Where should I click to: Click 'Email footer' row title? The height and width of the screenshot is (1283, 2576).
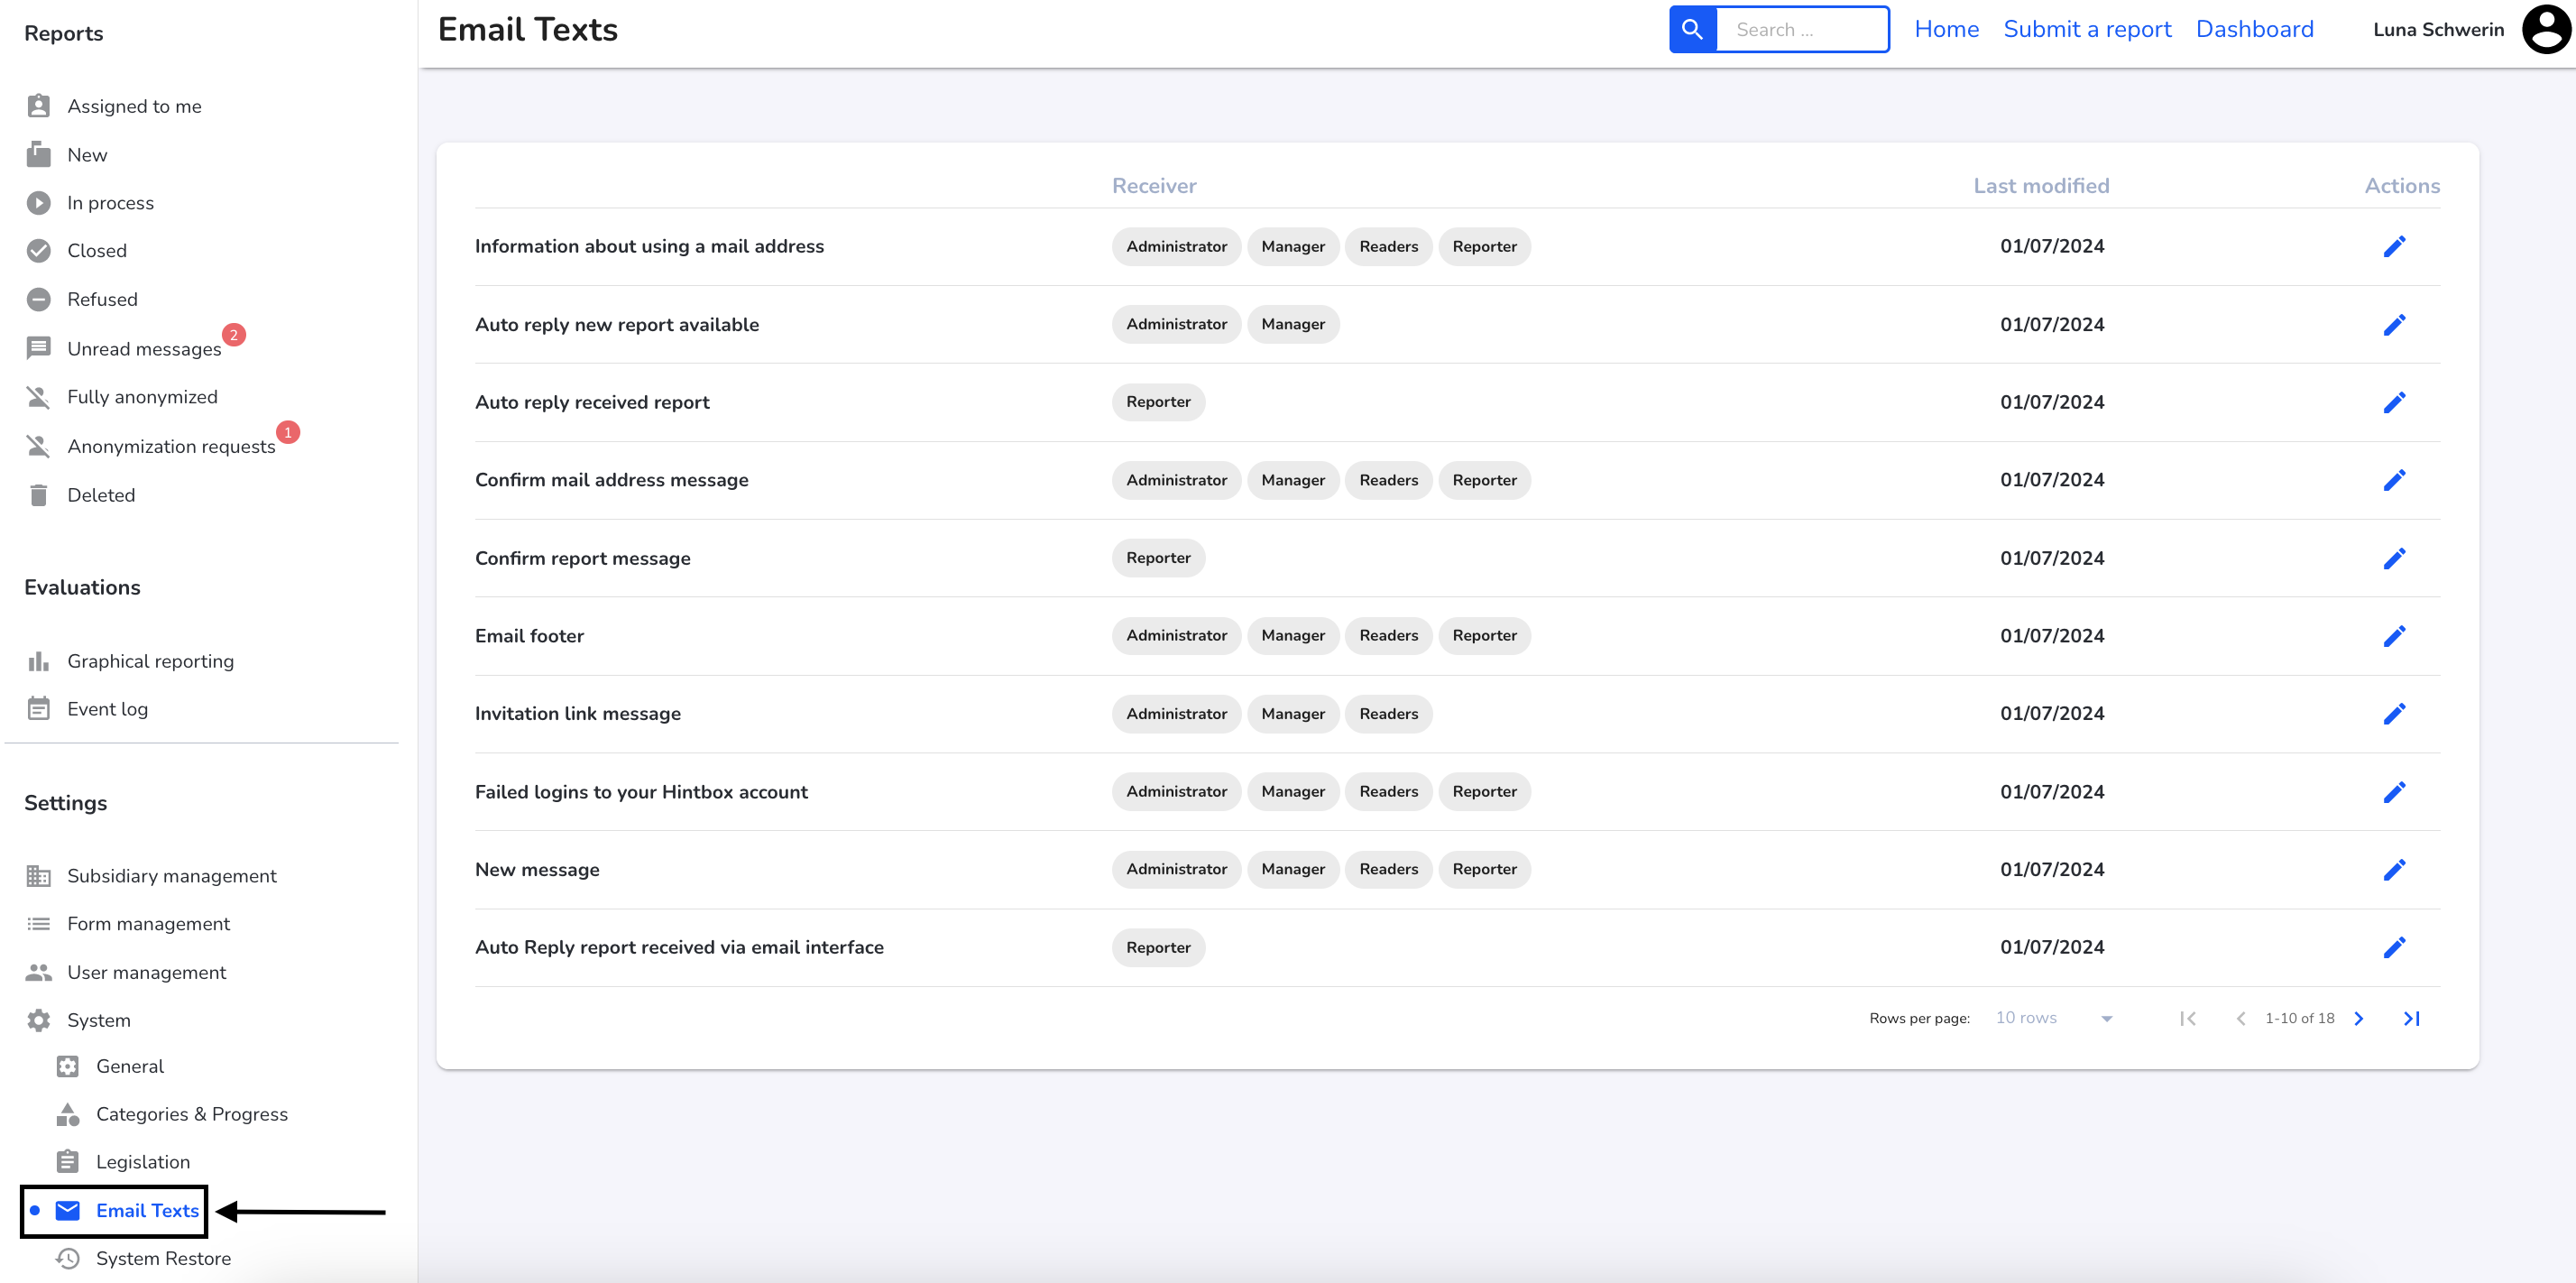529,636
